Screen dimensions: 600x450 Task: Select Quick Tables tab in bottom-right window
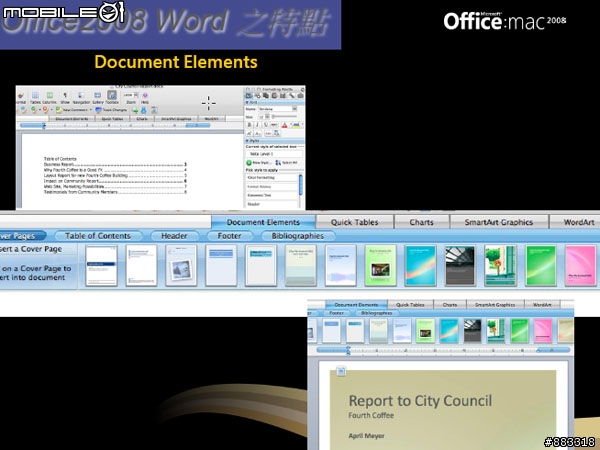(x=410, y=305)
